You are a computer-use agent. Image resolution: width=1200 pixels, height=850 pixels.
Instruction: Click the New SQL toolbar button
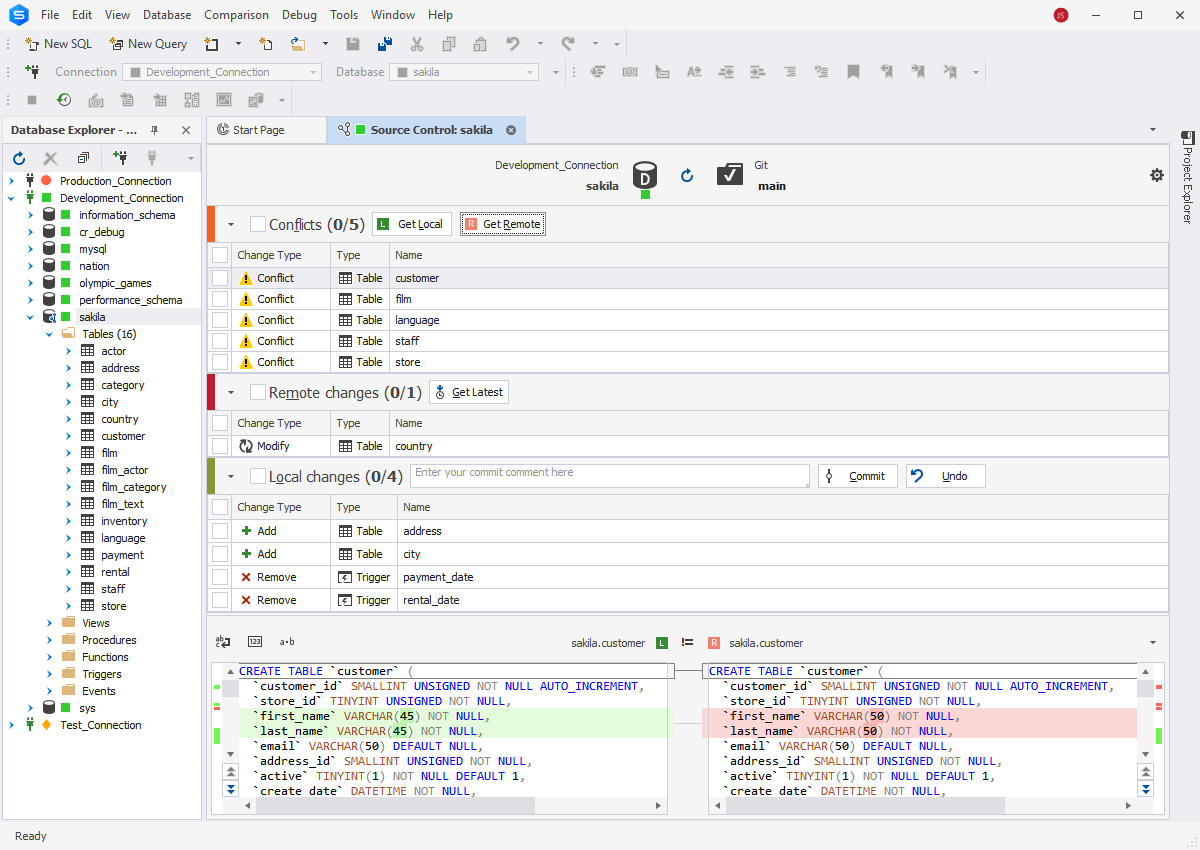point(58,44)
